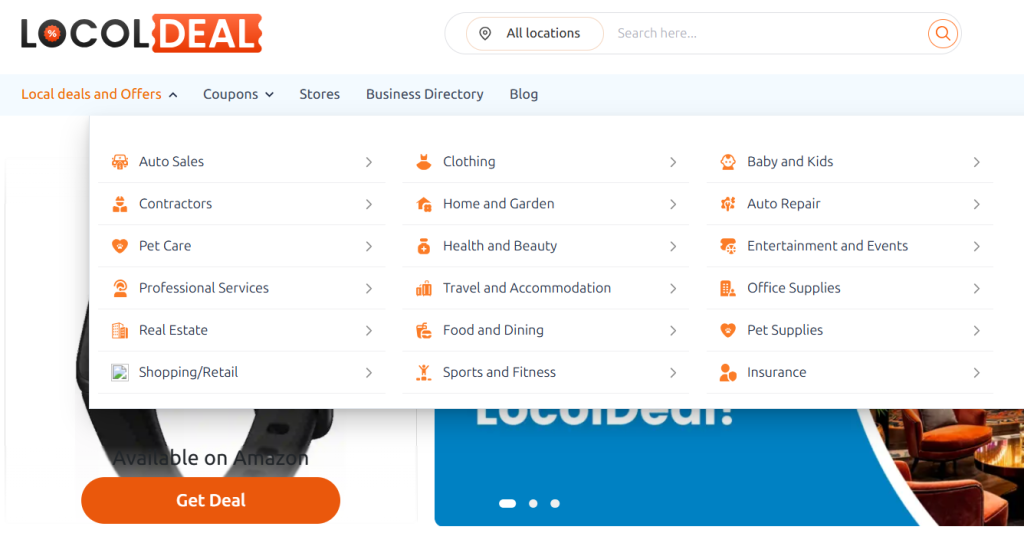1024x556 pixels.
Task: Expand the Insurance submenu arrow
Action: click(x=977, y=372)
